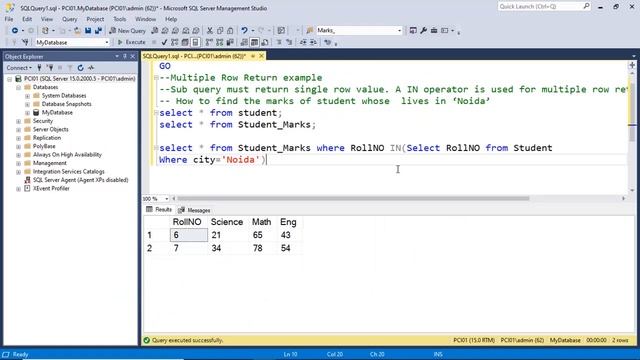Open Object Explorer window position dropdown

(117, 56)
